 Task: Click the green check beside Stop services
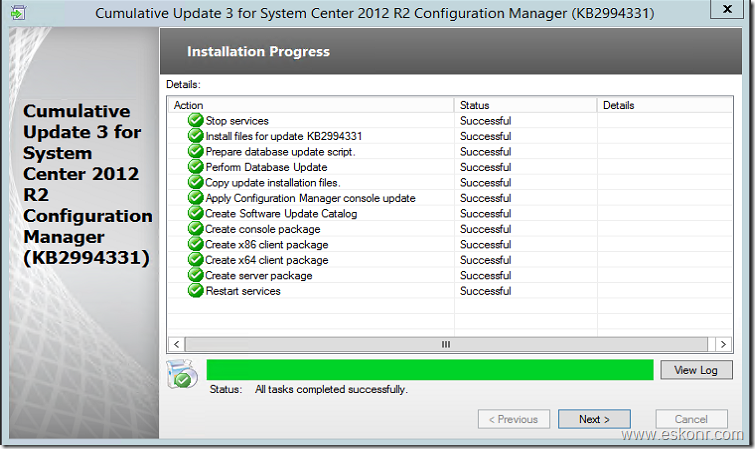(x=195, y=120)
